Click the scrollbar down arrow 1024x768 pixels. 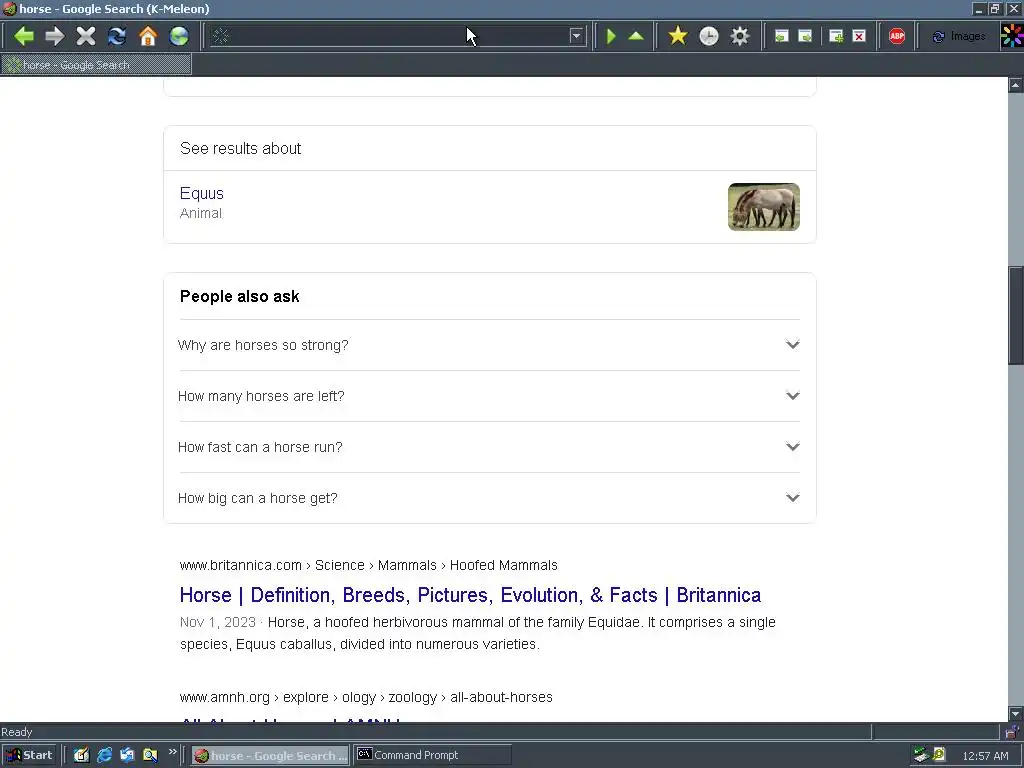[x=1016, y=714]
